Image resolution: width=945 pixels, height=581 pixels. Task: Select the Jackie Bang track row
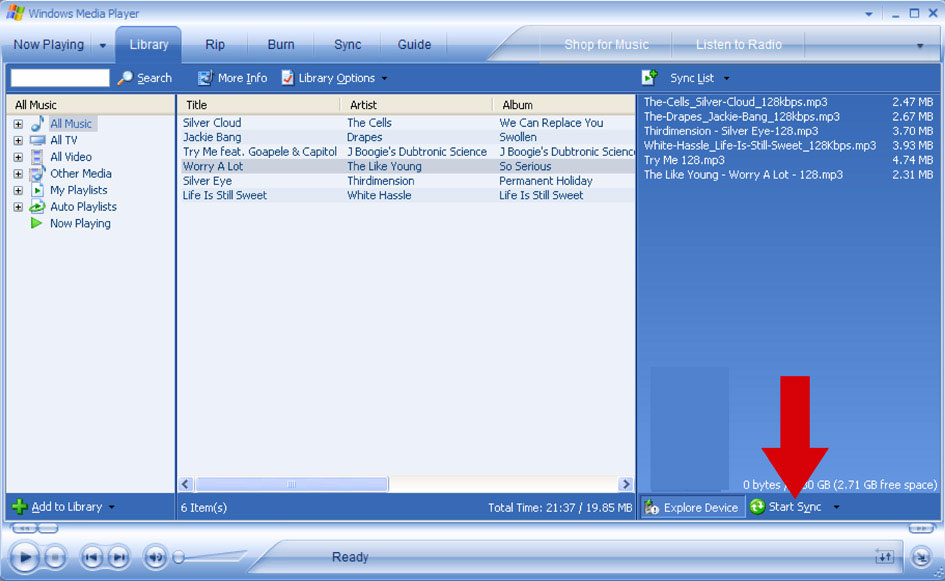[x=407, y=137]
